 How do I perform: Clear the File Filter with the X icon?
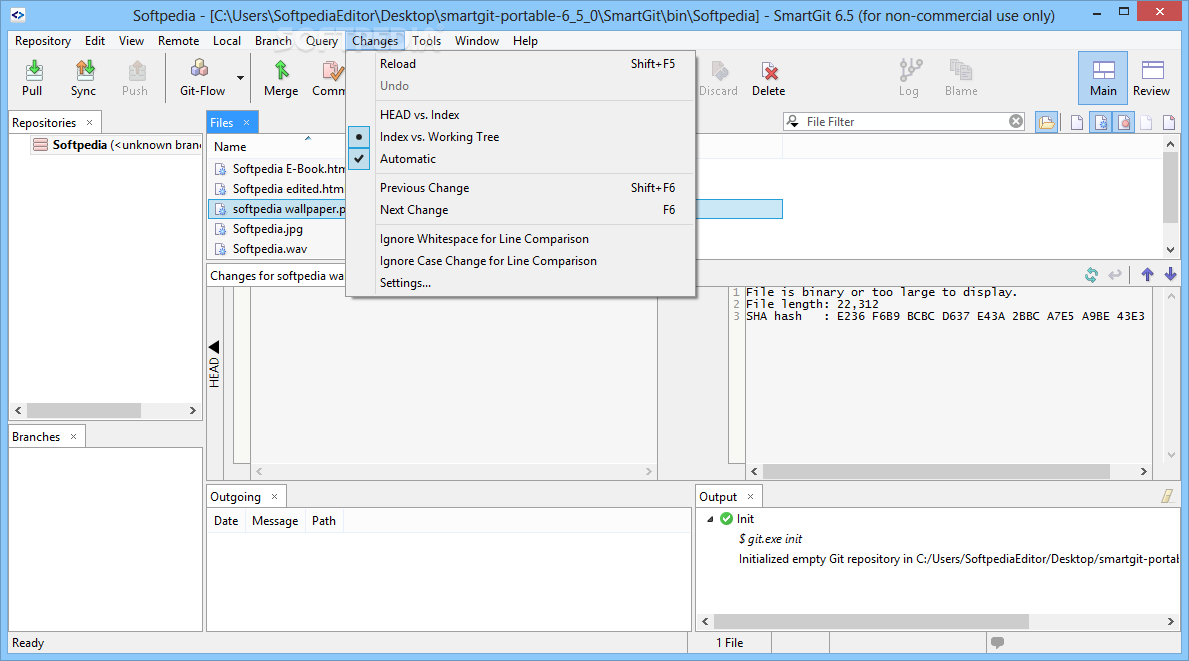point(1016,121)
